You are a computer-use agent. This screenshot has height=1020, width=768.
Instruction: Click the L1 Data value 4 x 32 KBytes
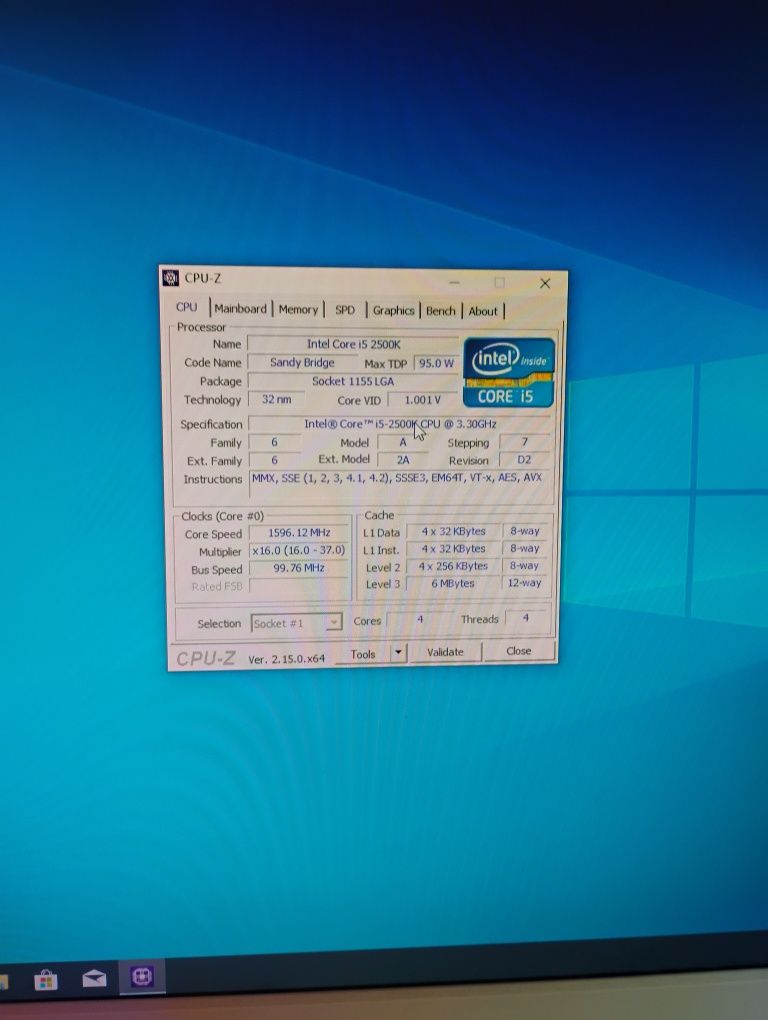[453, 531]
